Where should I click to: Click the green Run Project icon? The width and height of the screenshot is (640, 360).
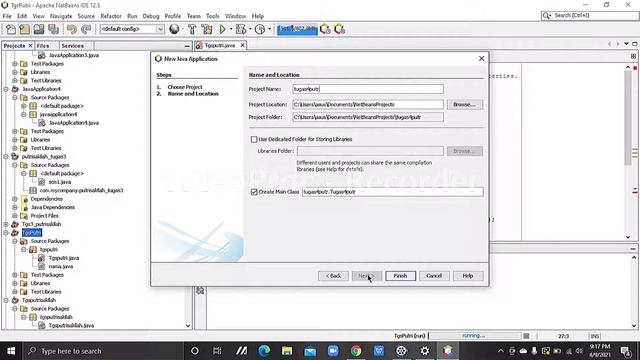click(x=222, y=29)
